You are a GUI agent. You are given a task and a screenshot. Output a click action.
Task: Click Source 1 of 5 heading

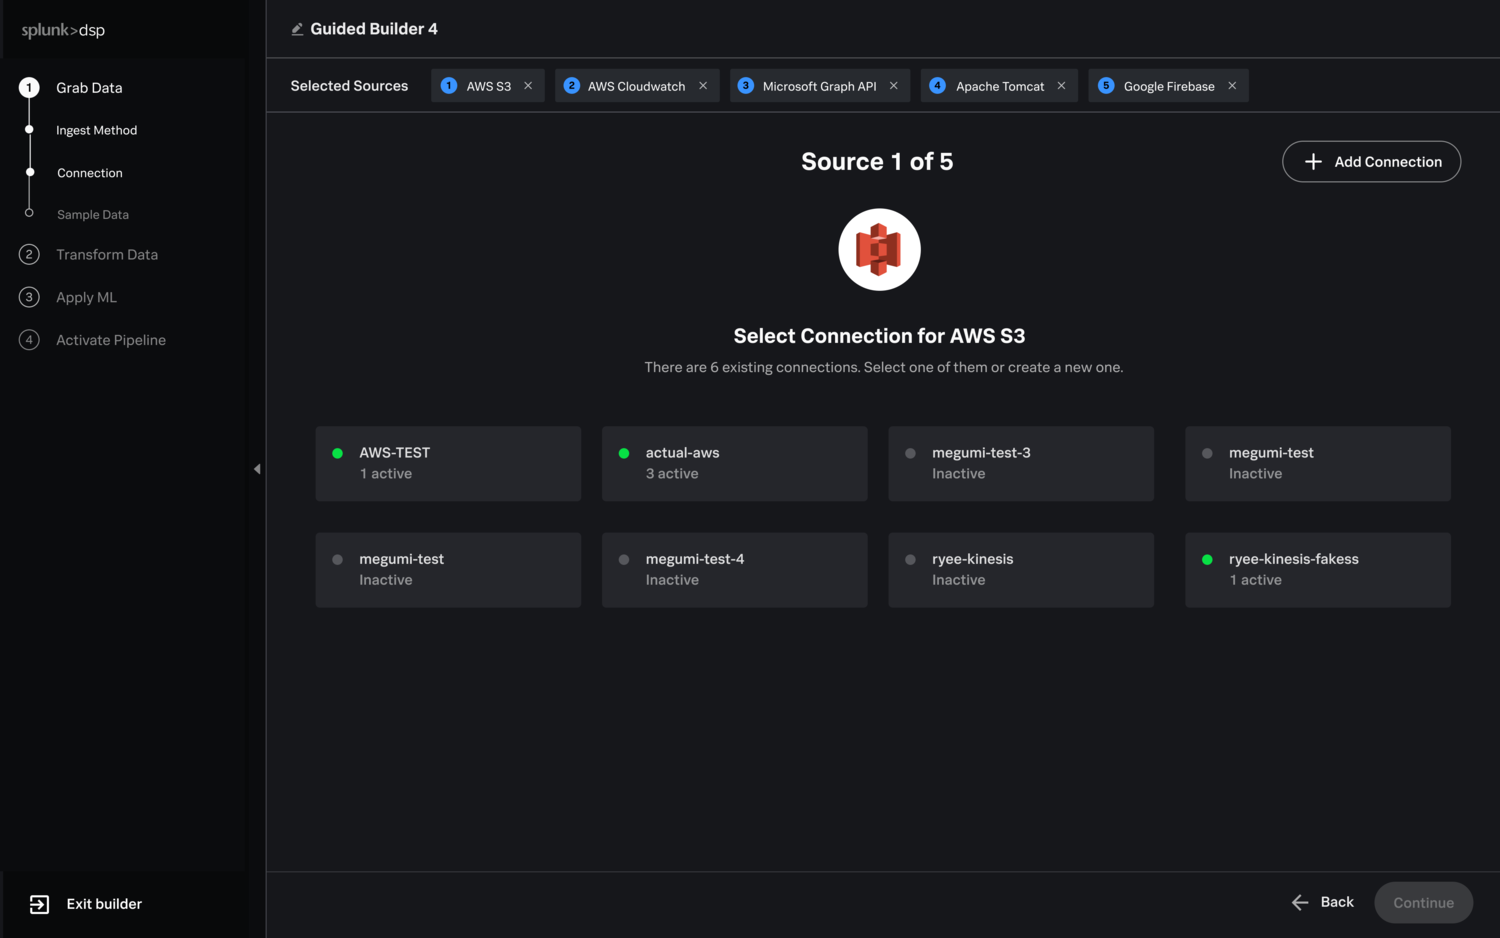[x=877, y=162]
